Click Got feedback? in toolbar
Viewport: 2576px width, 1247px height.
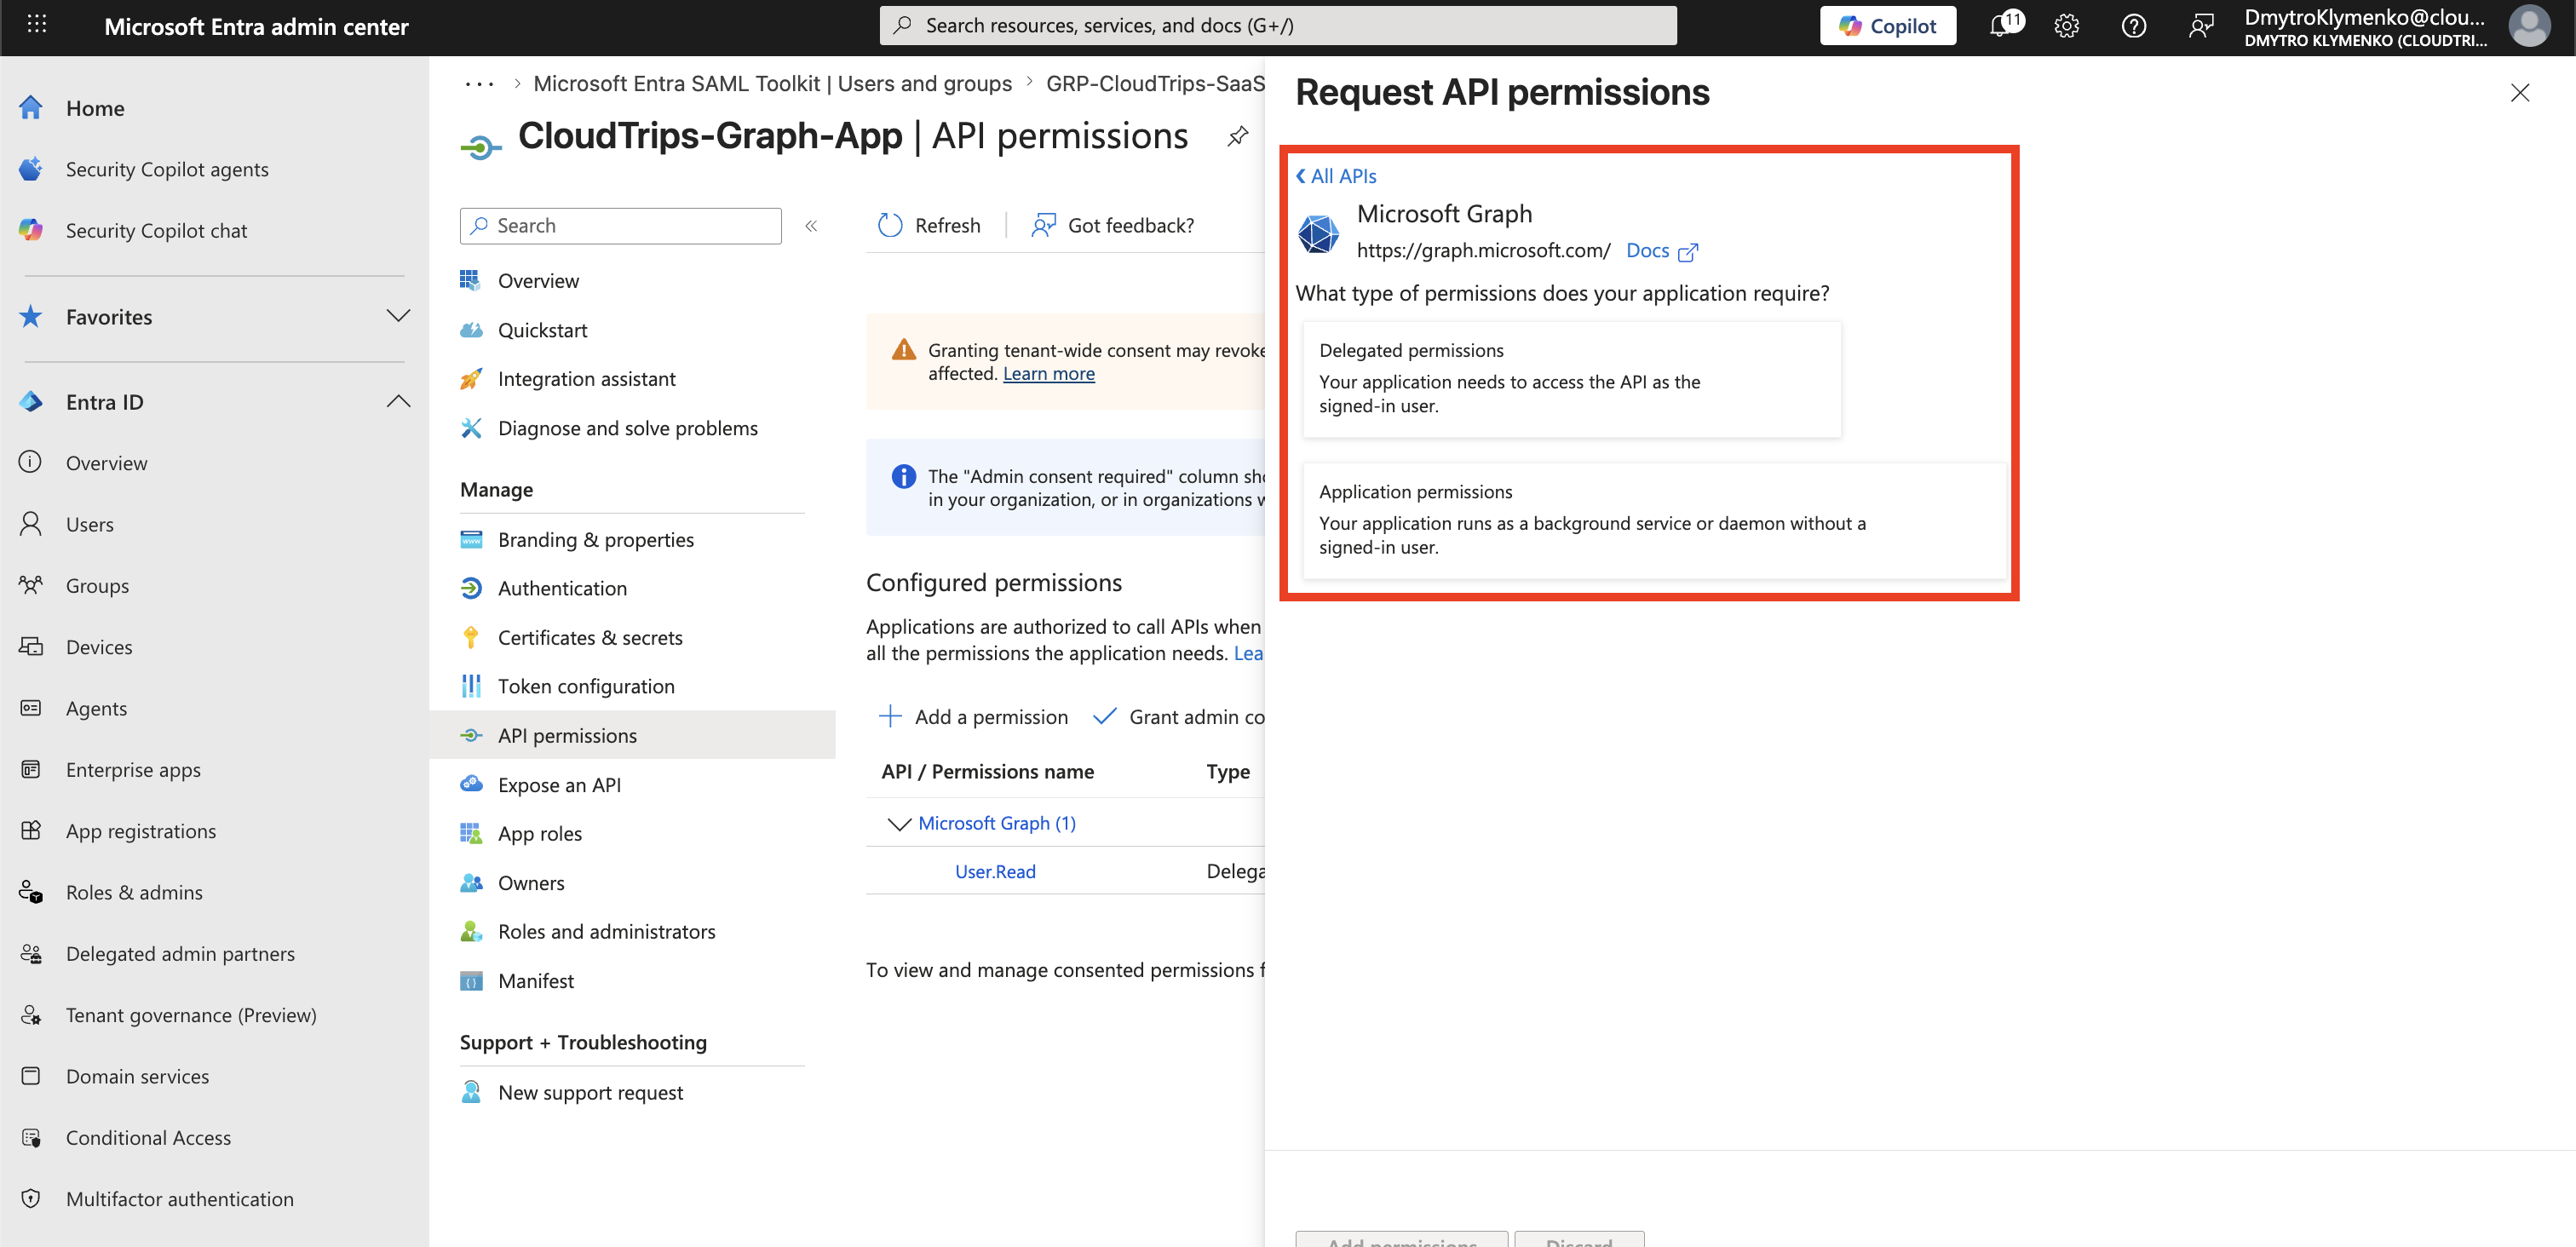coord(1113,226)
